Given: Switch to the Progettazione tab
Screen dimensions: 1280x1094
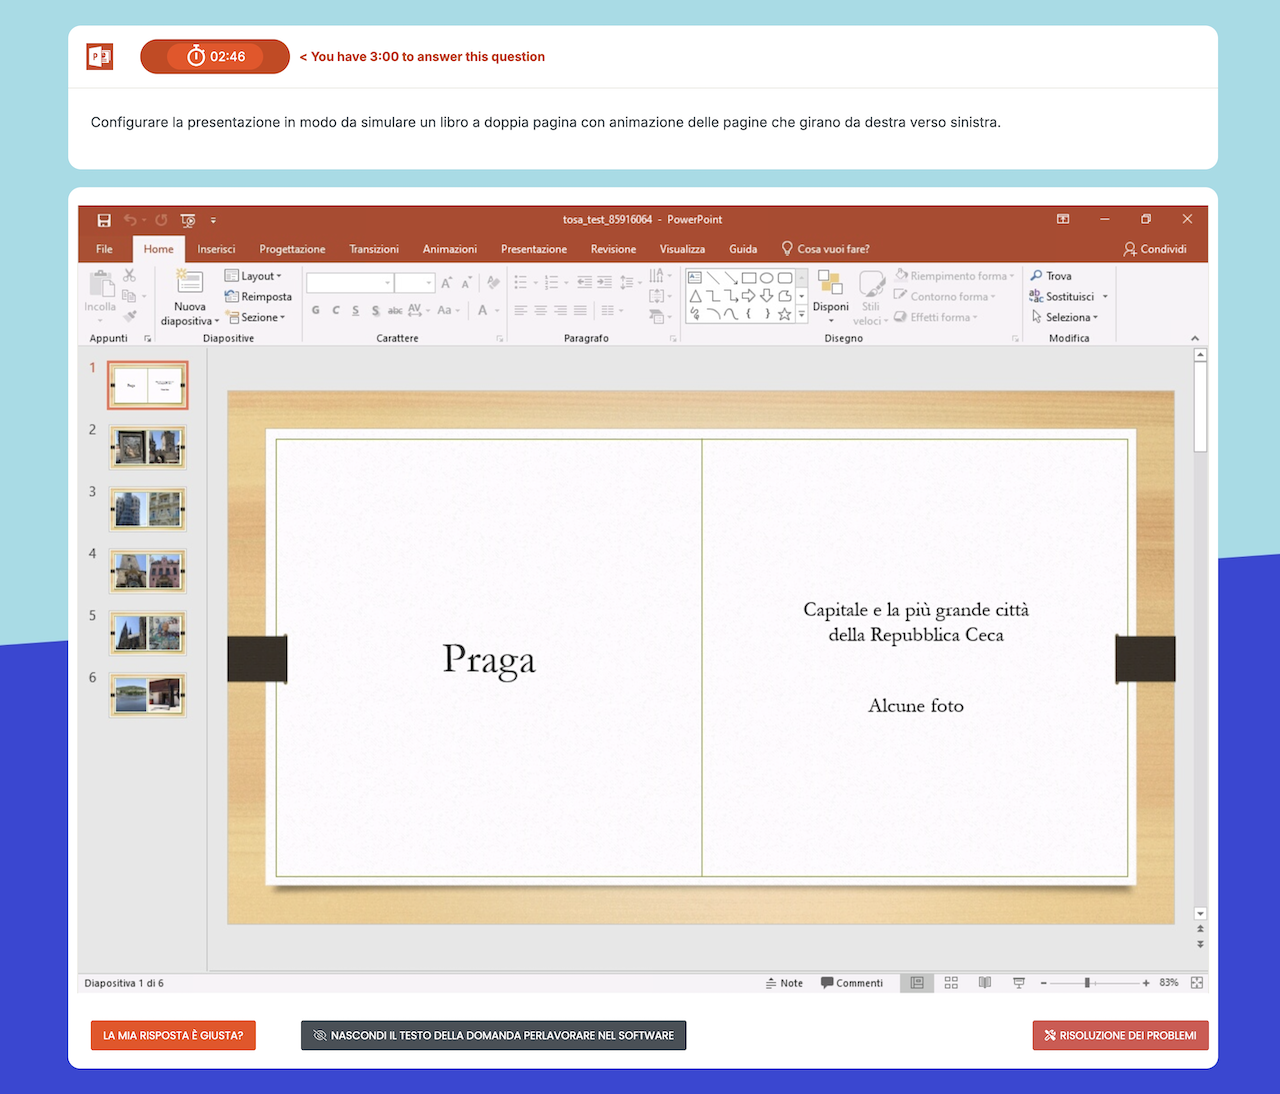Looking at the screenshot, I should pos(292,249).
